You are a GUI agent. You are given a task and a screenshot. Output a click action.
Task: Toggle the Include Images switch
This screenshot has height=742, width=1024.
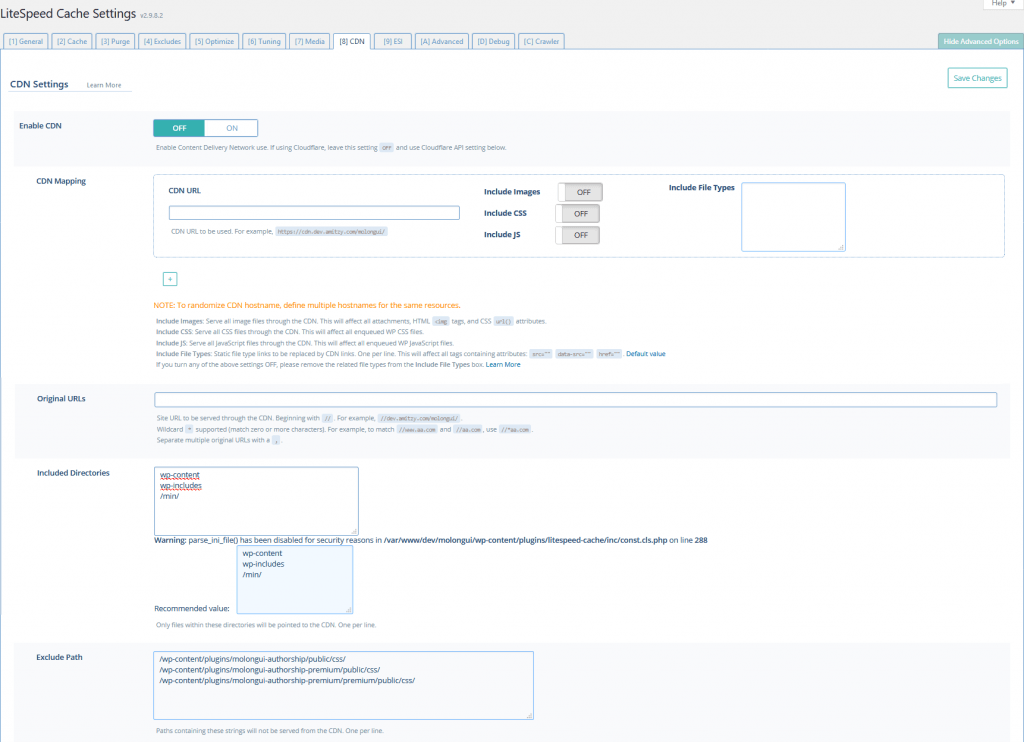[580, 192]
